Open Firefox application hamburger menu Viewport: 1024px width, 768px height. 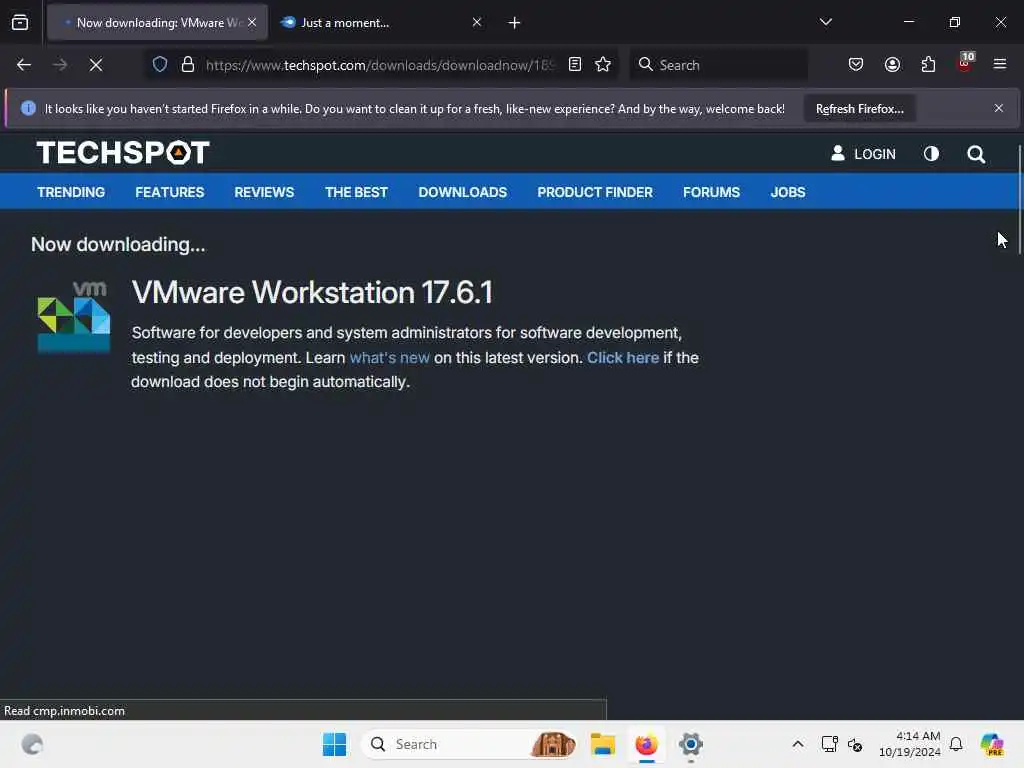pos(1000,65)
